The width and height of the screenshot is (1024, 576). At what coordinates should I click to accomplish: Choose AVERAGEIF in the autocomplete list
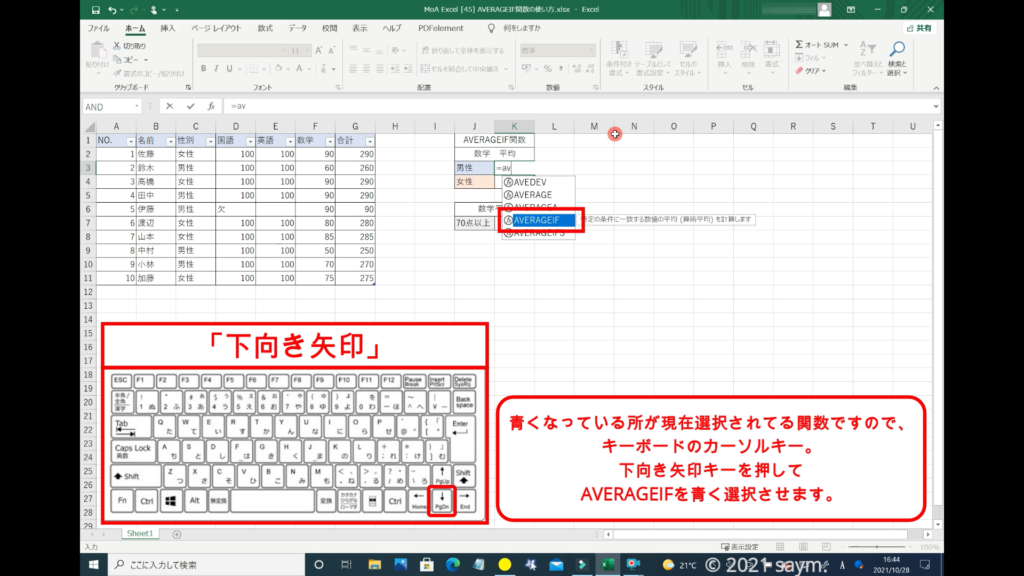tap(540, 219)
